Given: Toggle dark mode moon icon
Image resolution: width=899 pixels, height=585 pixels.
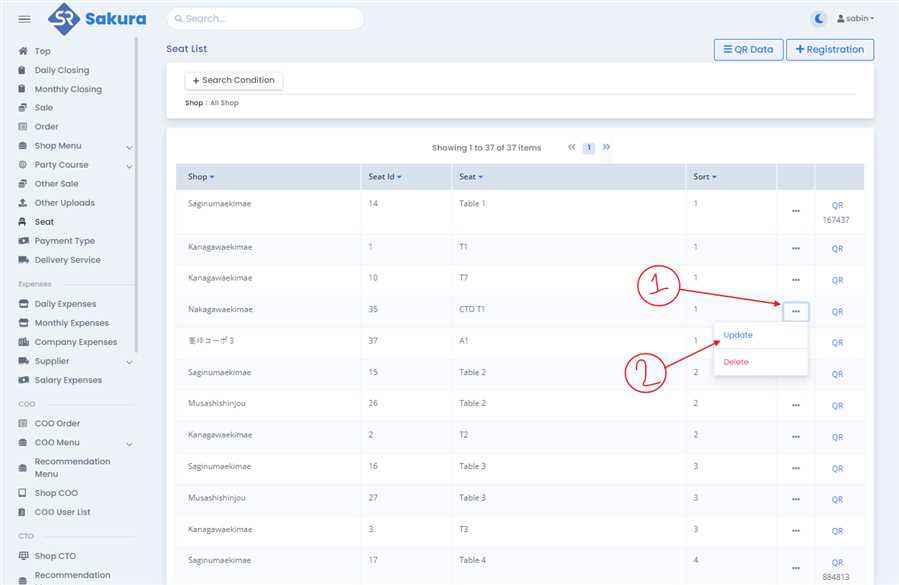Looking at the screenshot, I should click(x=819, y=18).
